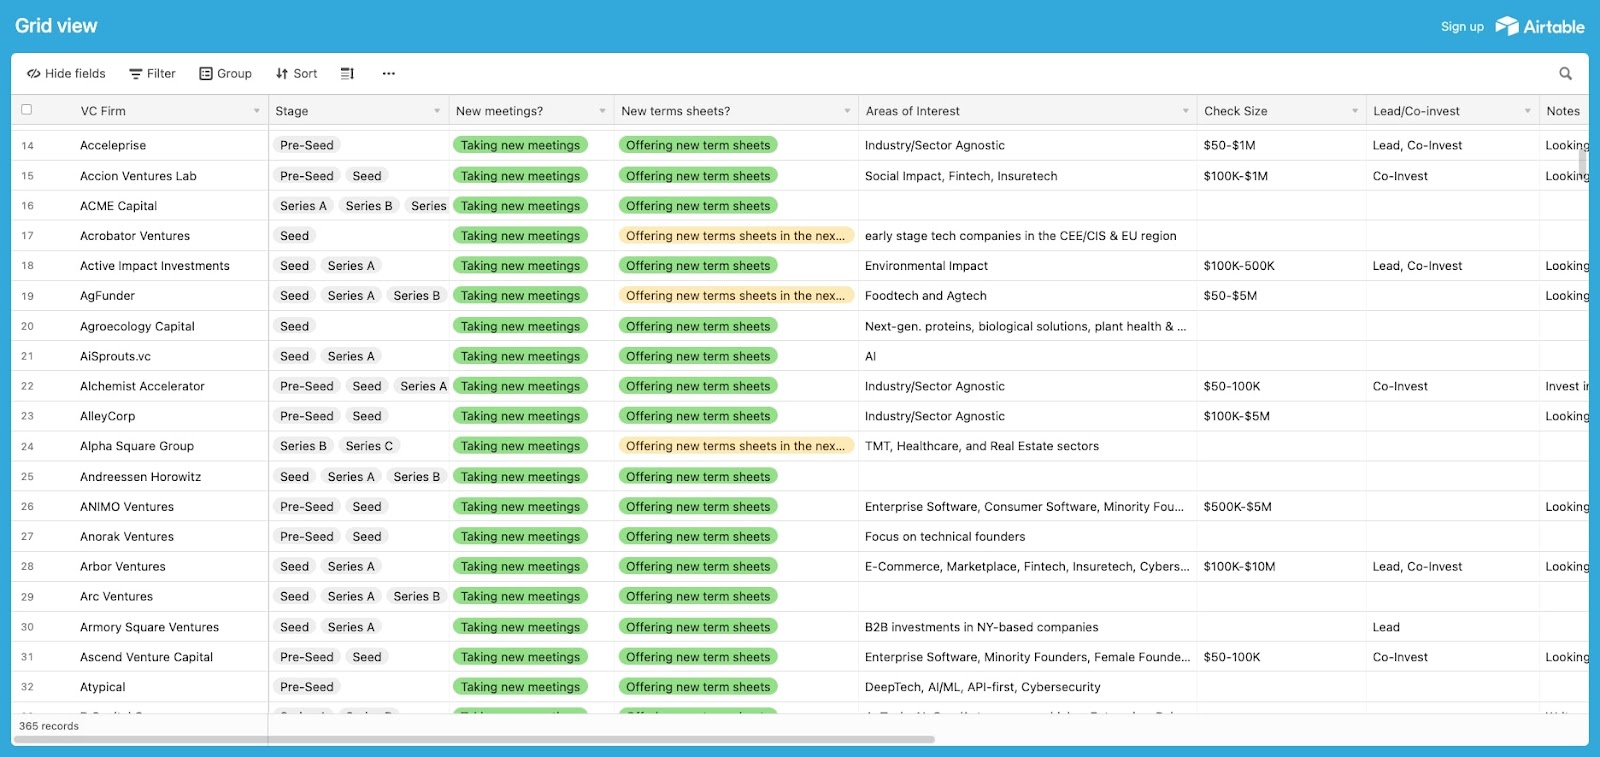Viewport: 1600px width, 757px height.
Task: Click the Grid view title
Action: click(x=56, y=26)
